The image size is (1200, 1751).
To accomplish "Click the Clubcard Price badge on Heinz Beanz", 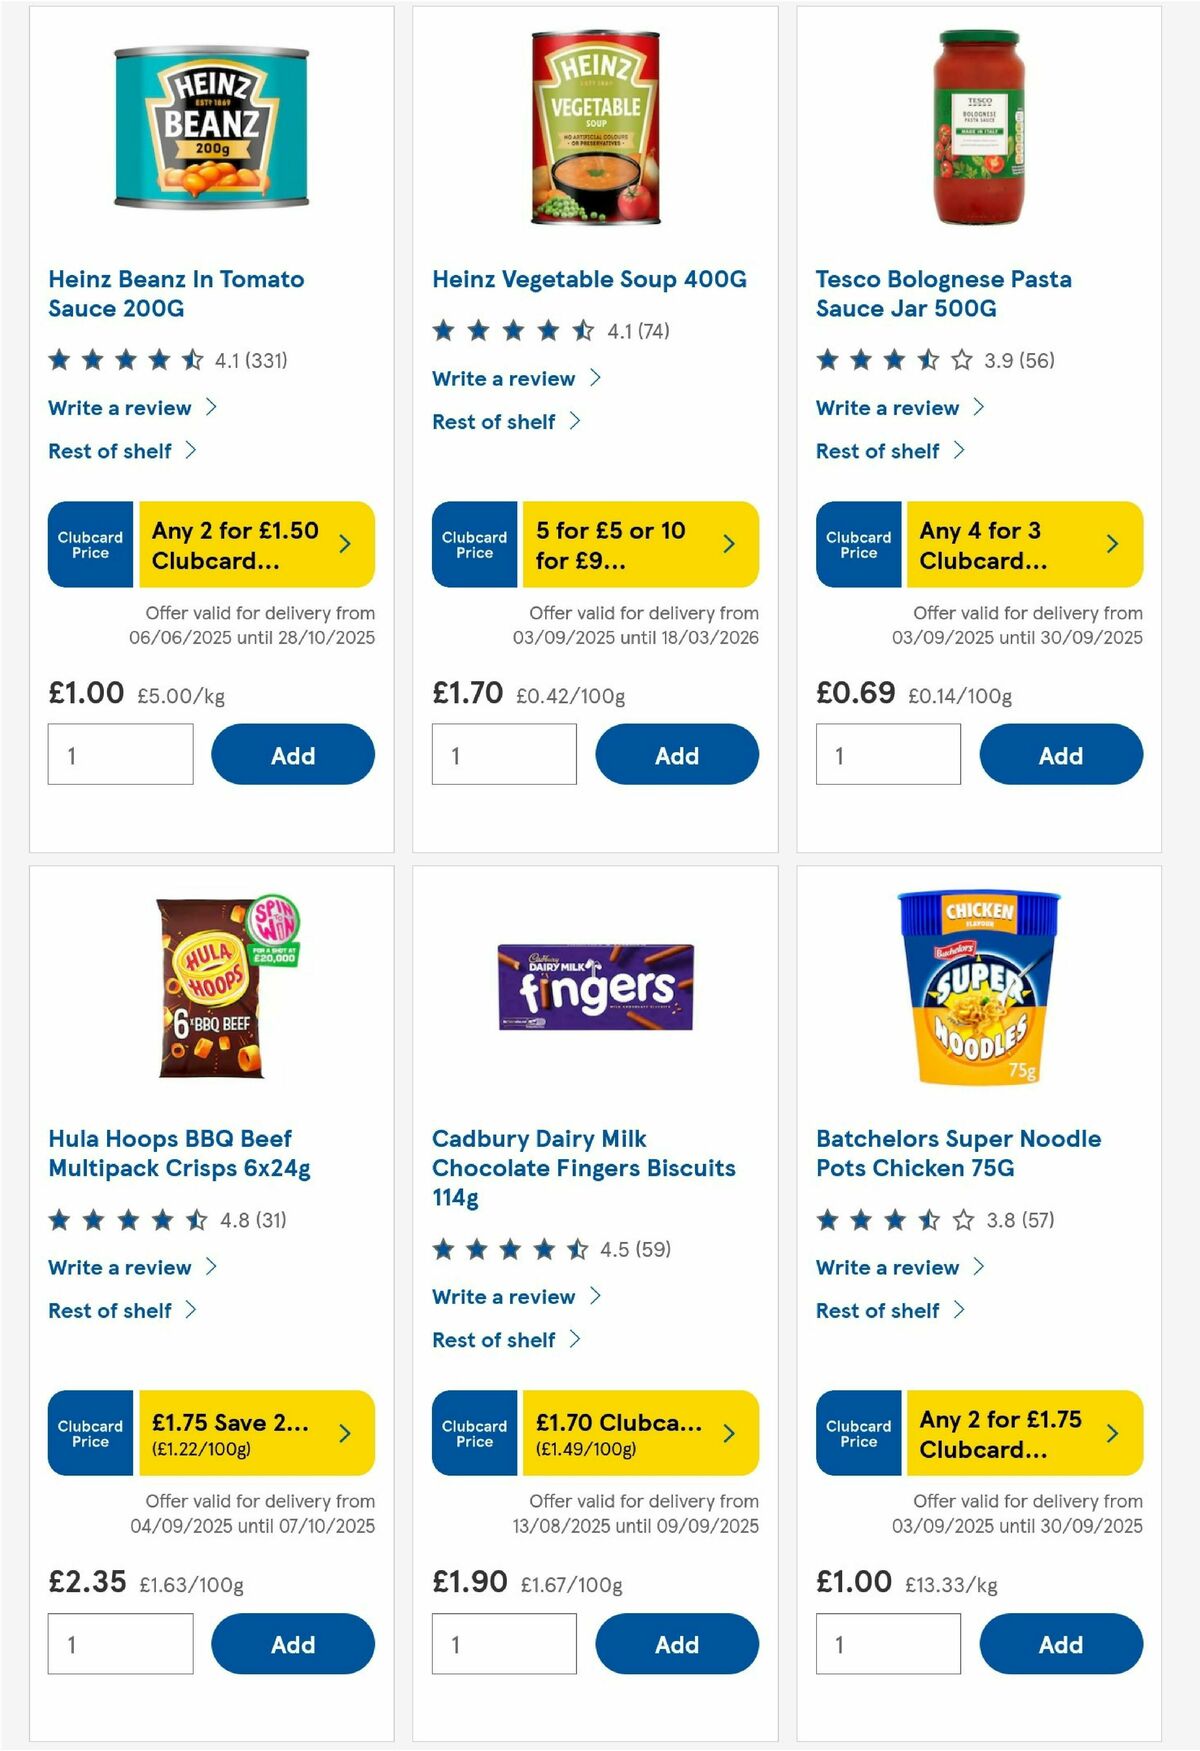I will (89, 544).
